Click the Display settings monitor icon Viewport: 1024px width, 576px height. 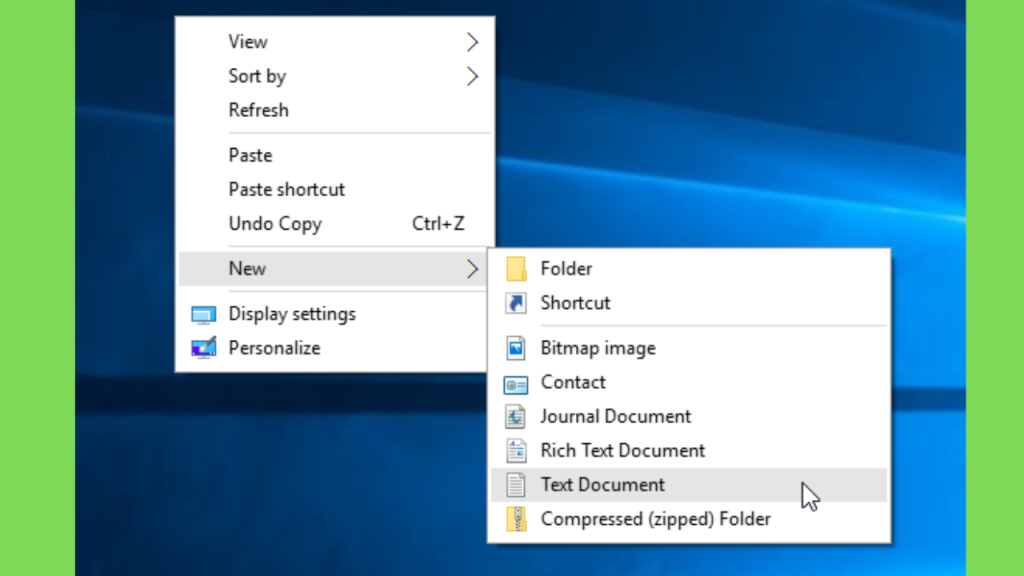204,315
